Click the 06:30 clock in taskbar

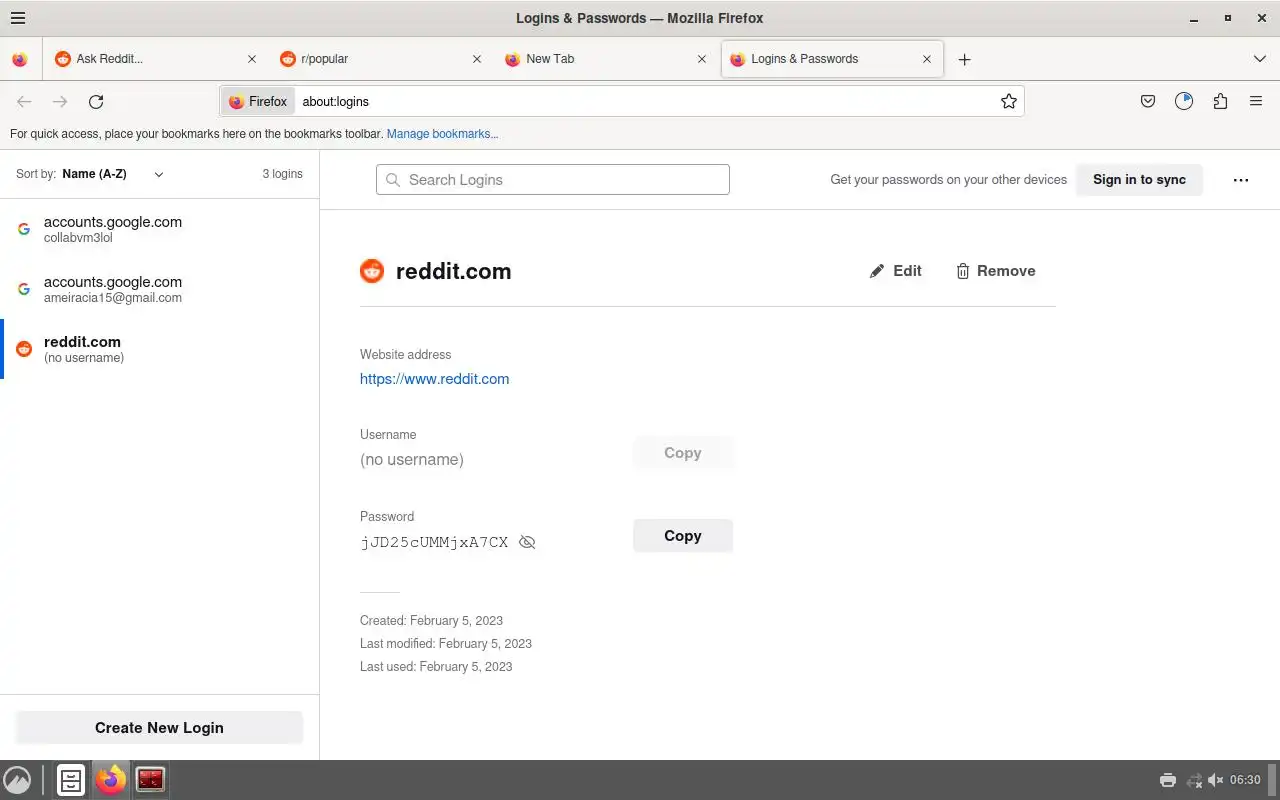tap(1245, 780)
